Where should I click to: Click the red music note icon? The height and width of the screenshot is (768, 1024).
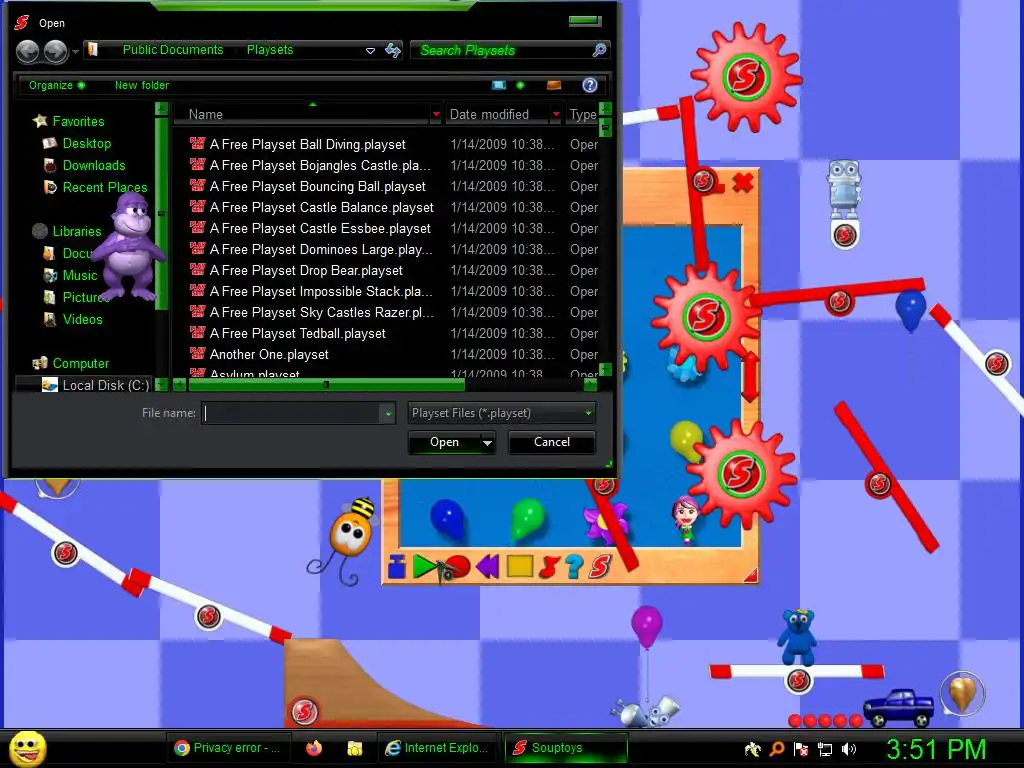(550, 566)
